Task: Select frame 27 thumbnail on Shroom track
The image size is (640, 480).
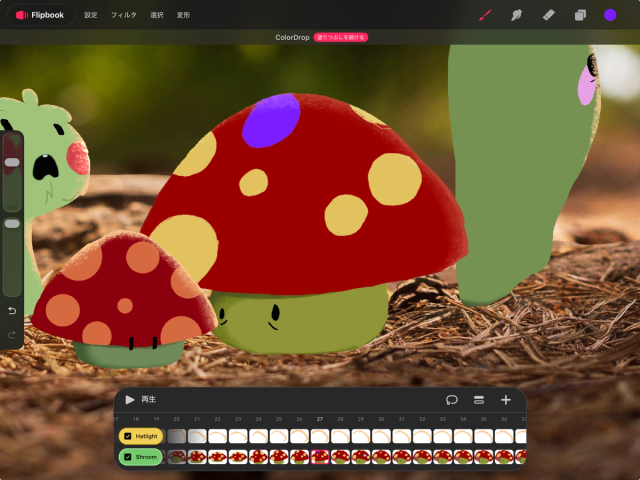Action: coord(320,457)
